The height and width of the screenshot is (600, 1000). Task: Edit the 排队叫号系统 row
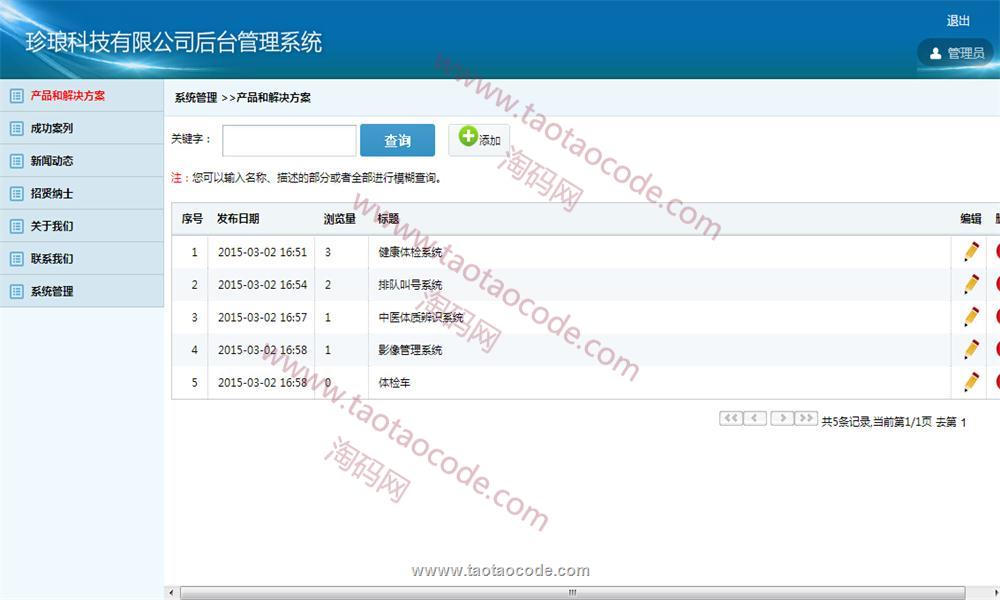point(971,285)
